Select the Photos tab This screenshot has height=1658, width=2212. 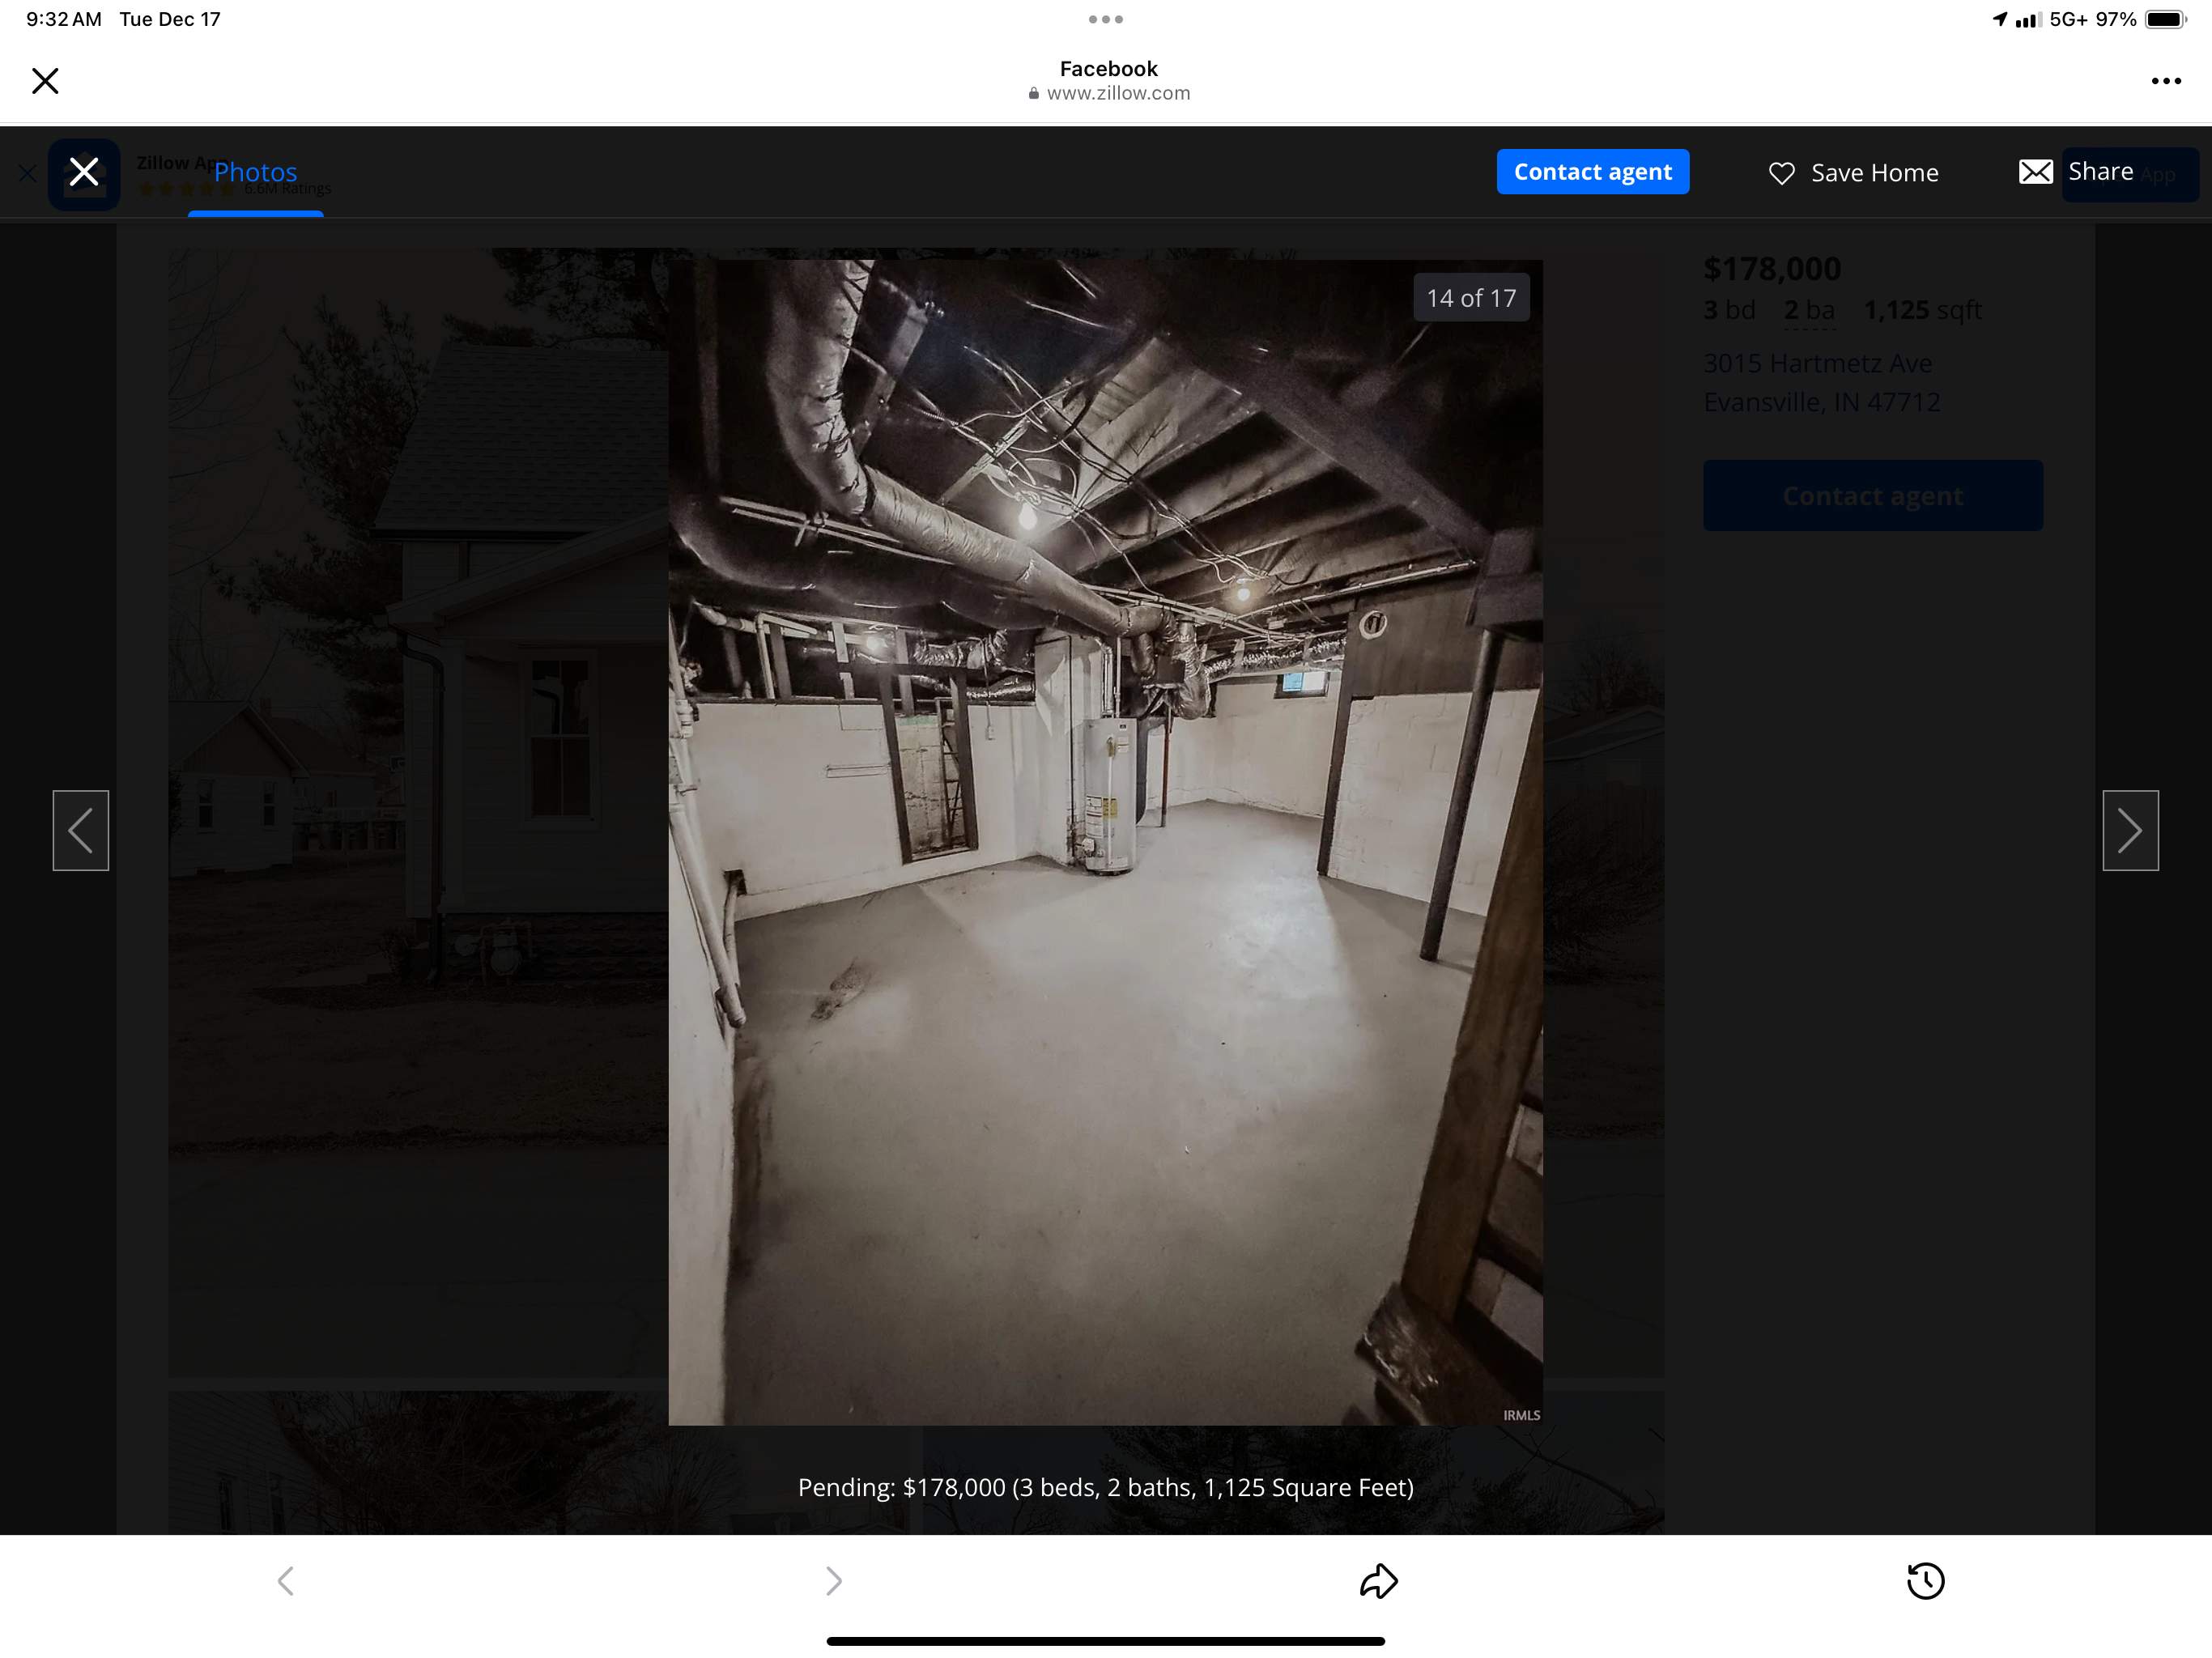pos(256,172)
